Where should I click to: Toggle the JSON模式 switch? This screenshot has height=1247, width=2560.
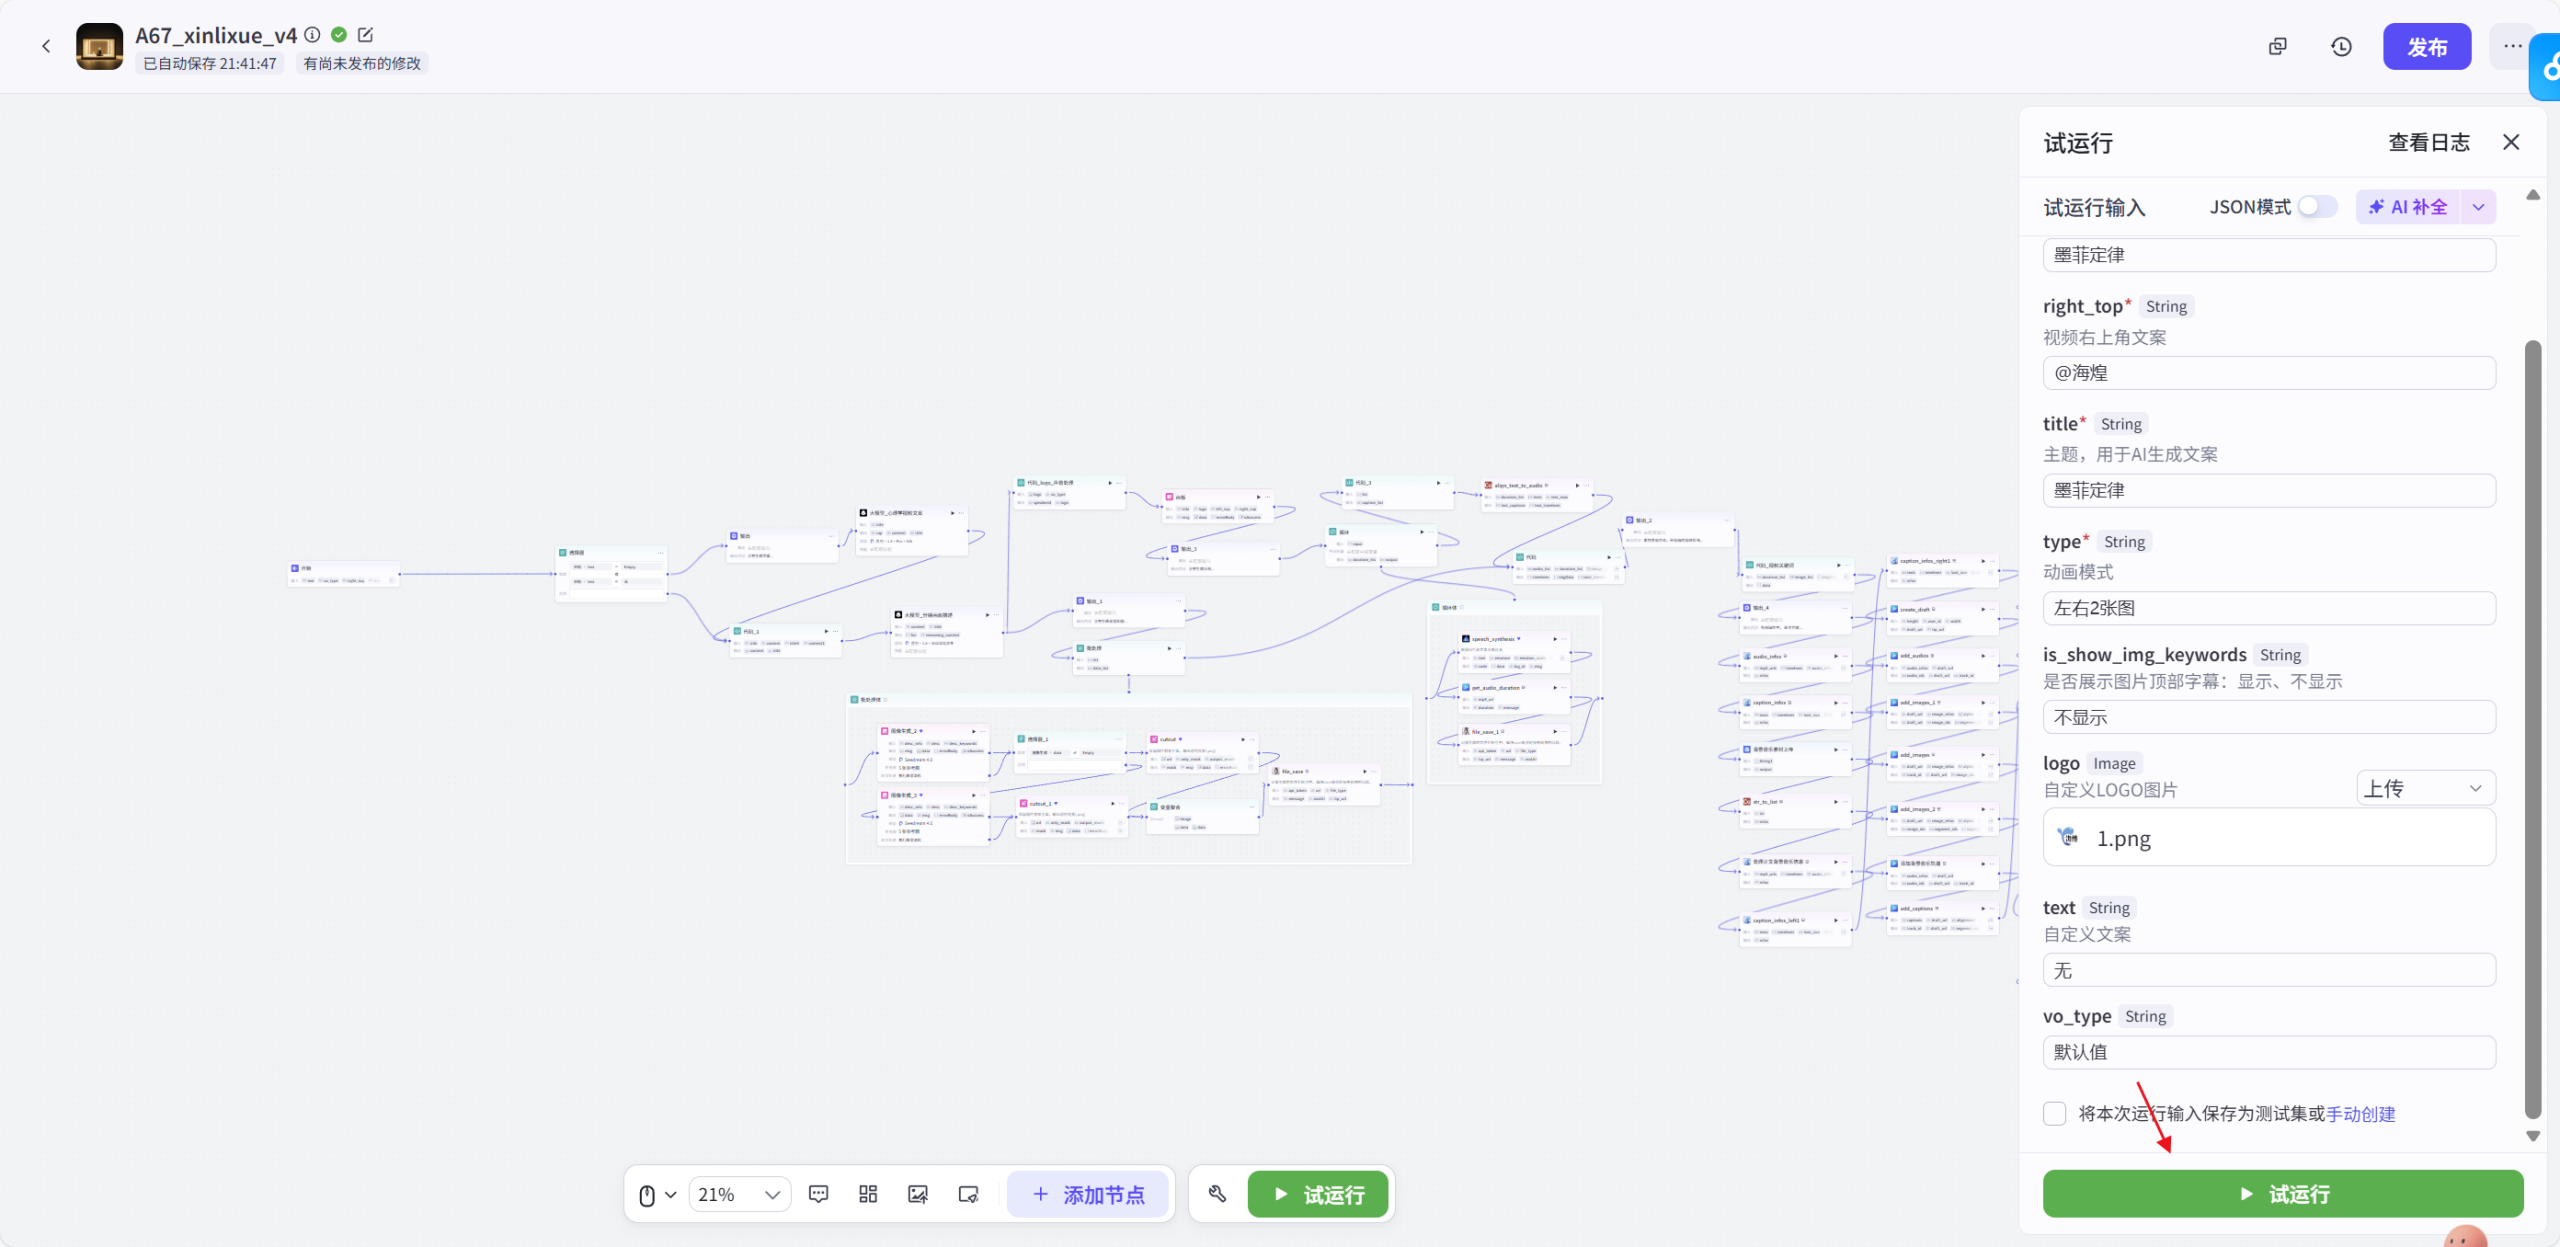(x=2317, y=207)
